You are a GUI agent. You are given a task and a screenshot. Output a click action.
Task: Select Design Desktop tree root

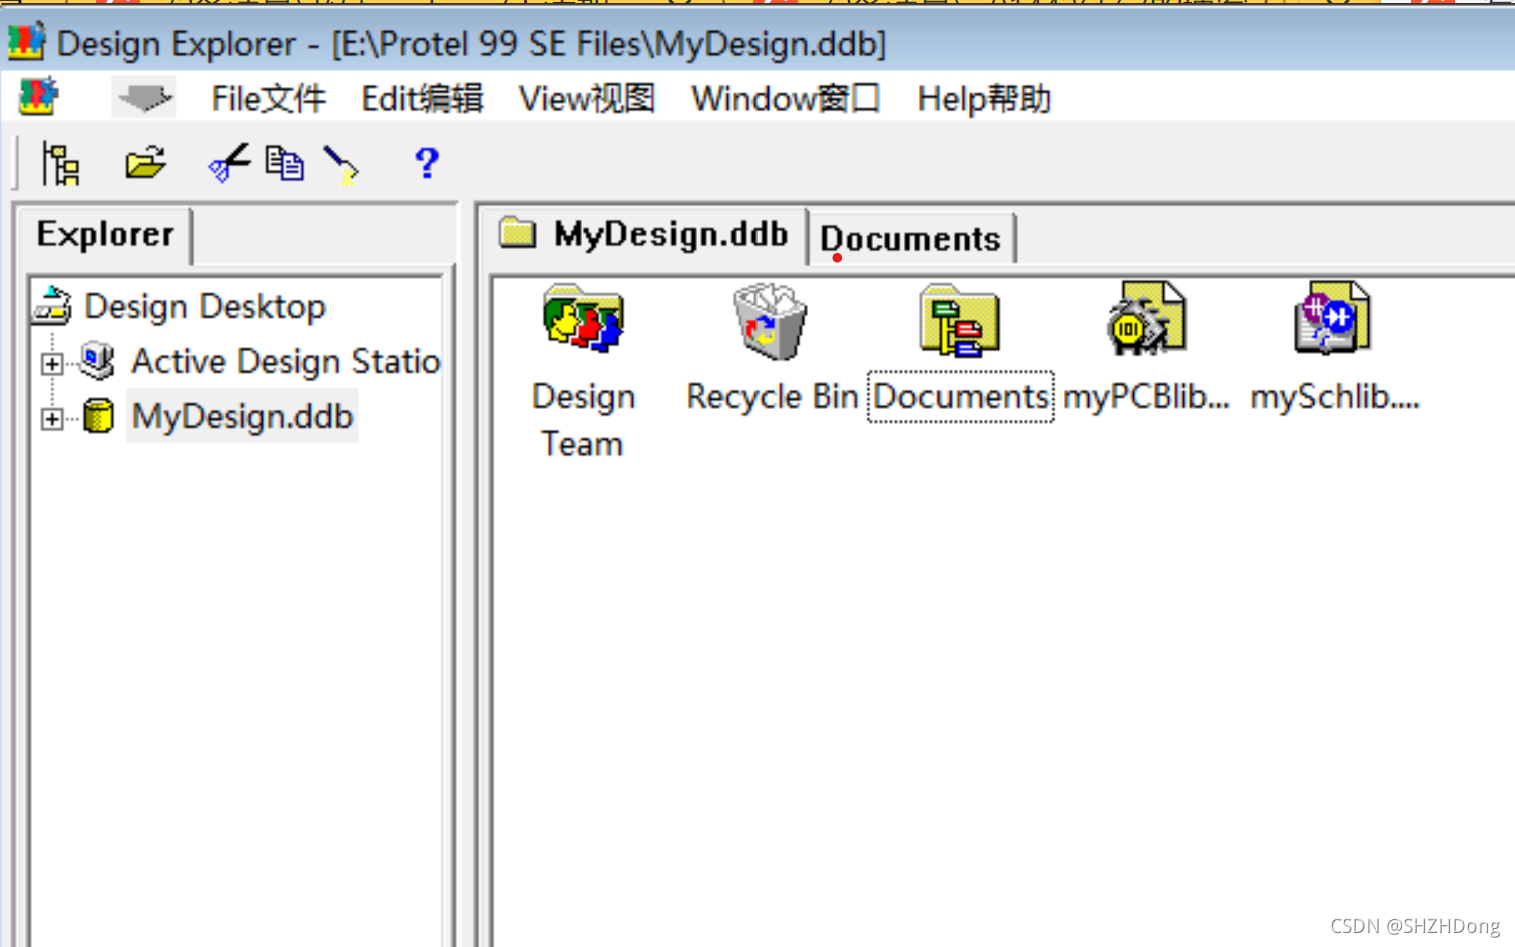(x=205, y=306)
